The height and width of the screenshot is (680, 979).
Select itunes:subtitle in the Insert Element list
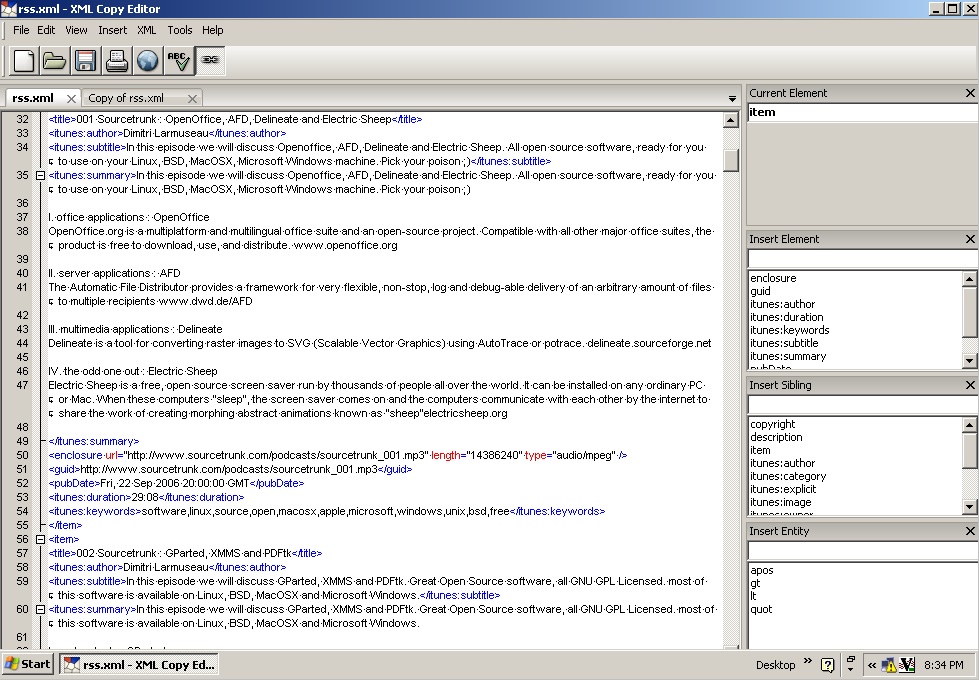coord(784,343)
